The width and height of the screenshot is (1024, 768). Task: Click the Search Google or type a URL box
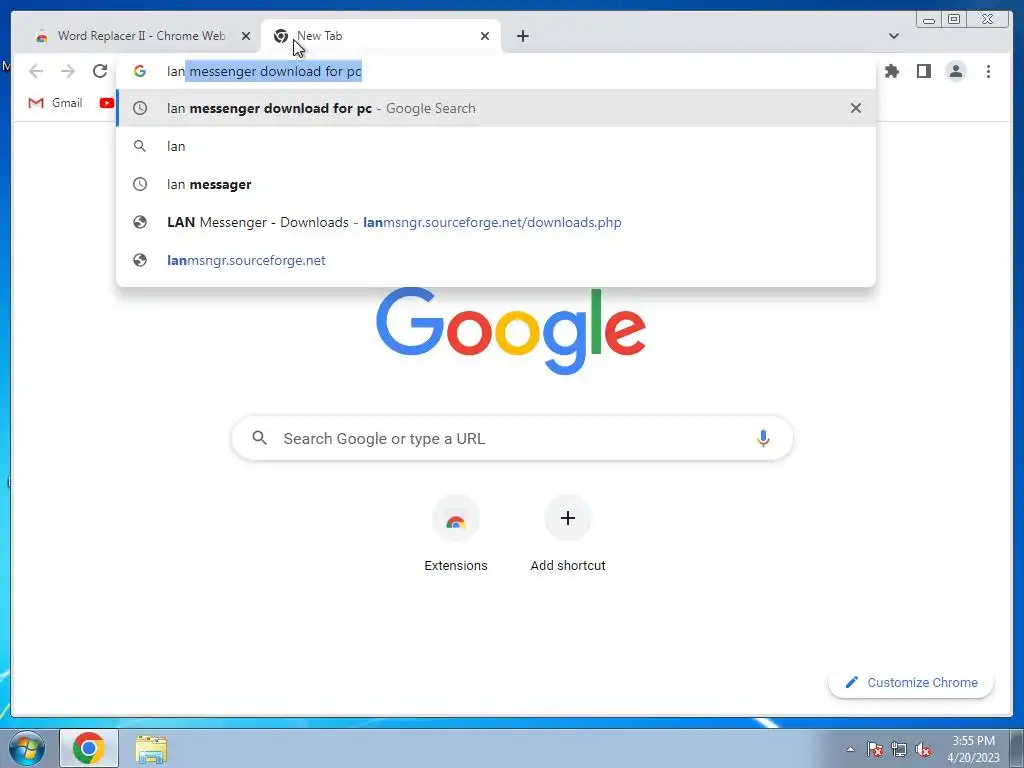[512, 438]
